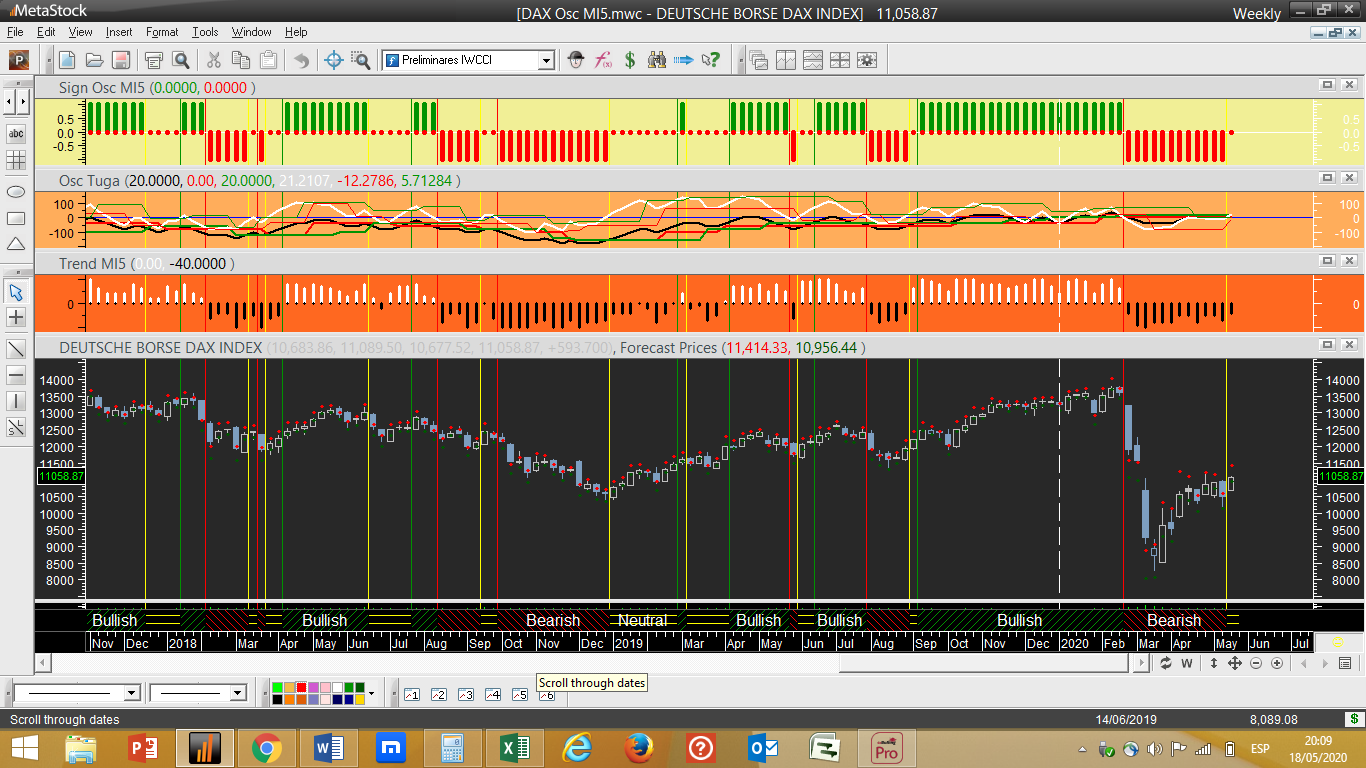Screen dimensions: 1366x768
Task: Open the Tools menu
Action: point(205,32)
